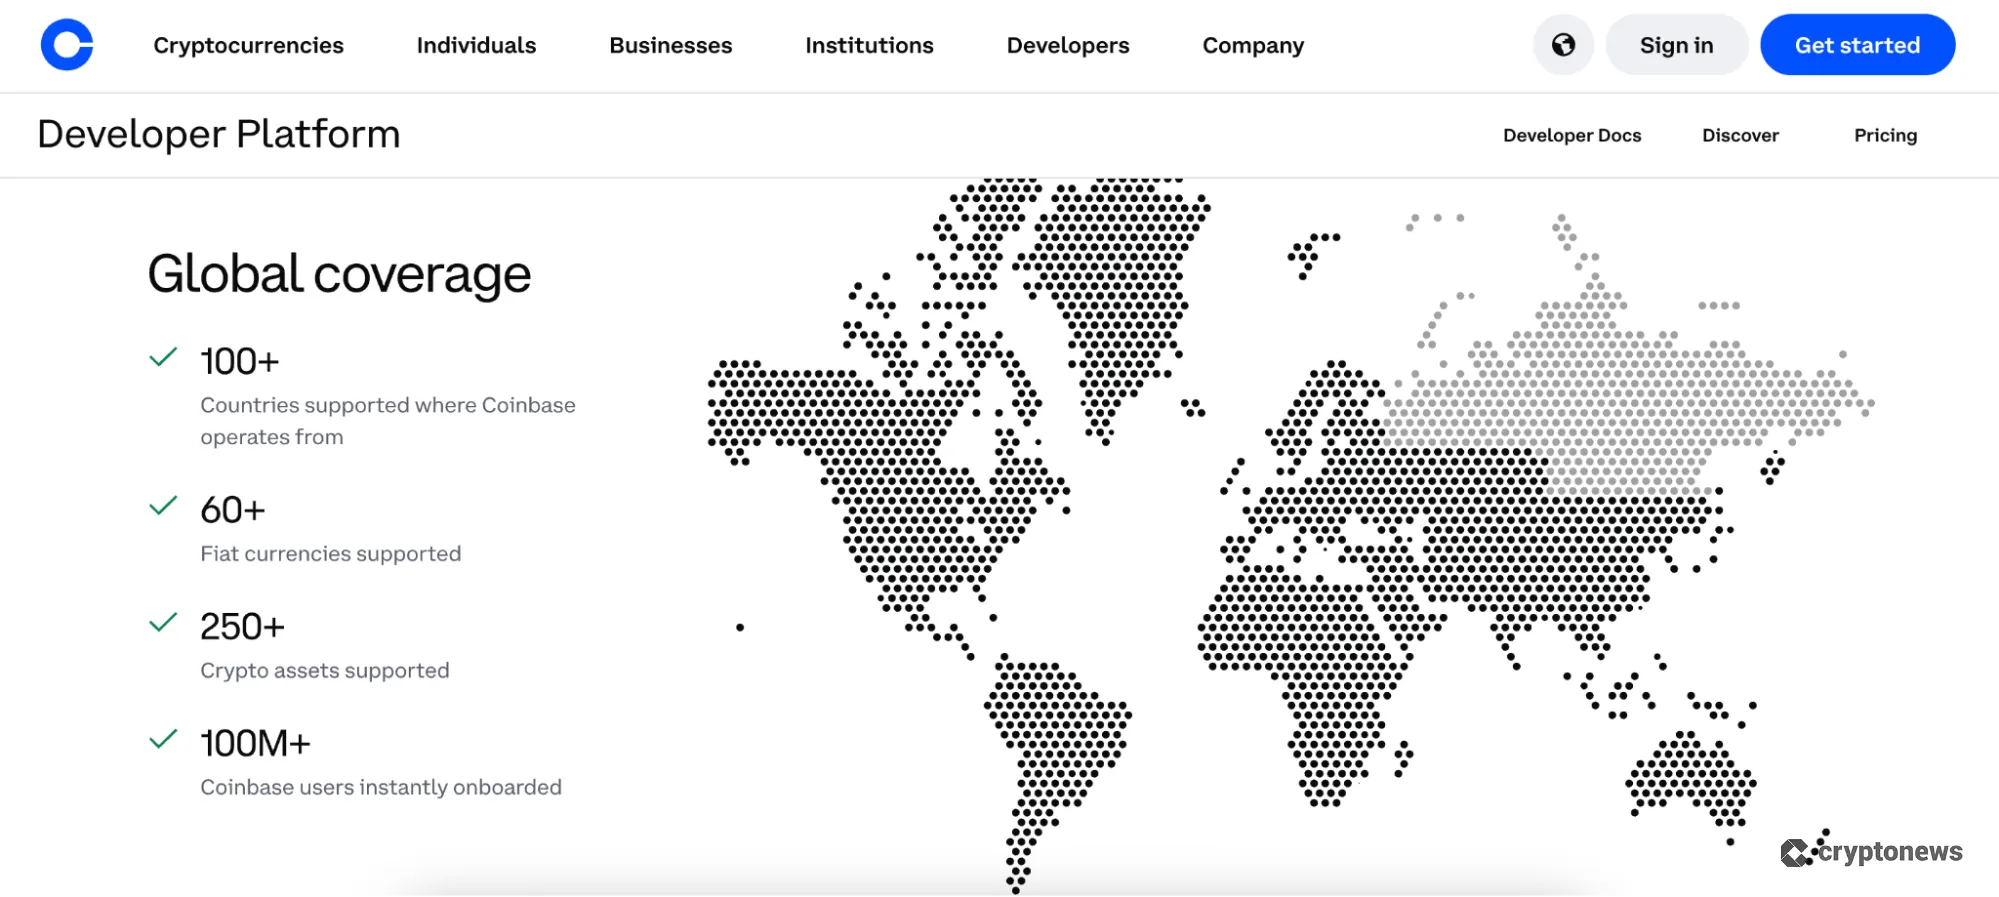This screenshot has height=897, width=1999.
Task: Click the checkmark beside 60+
Action: pos(163,506)
